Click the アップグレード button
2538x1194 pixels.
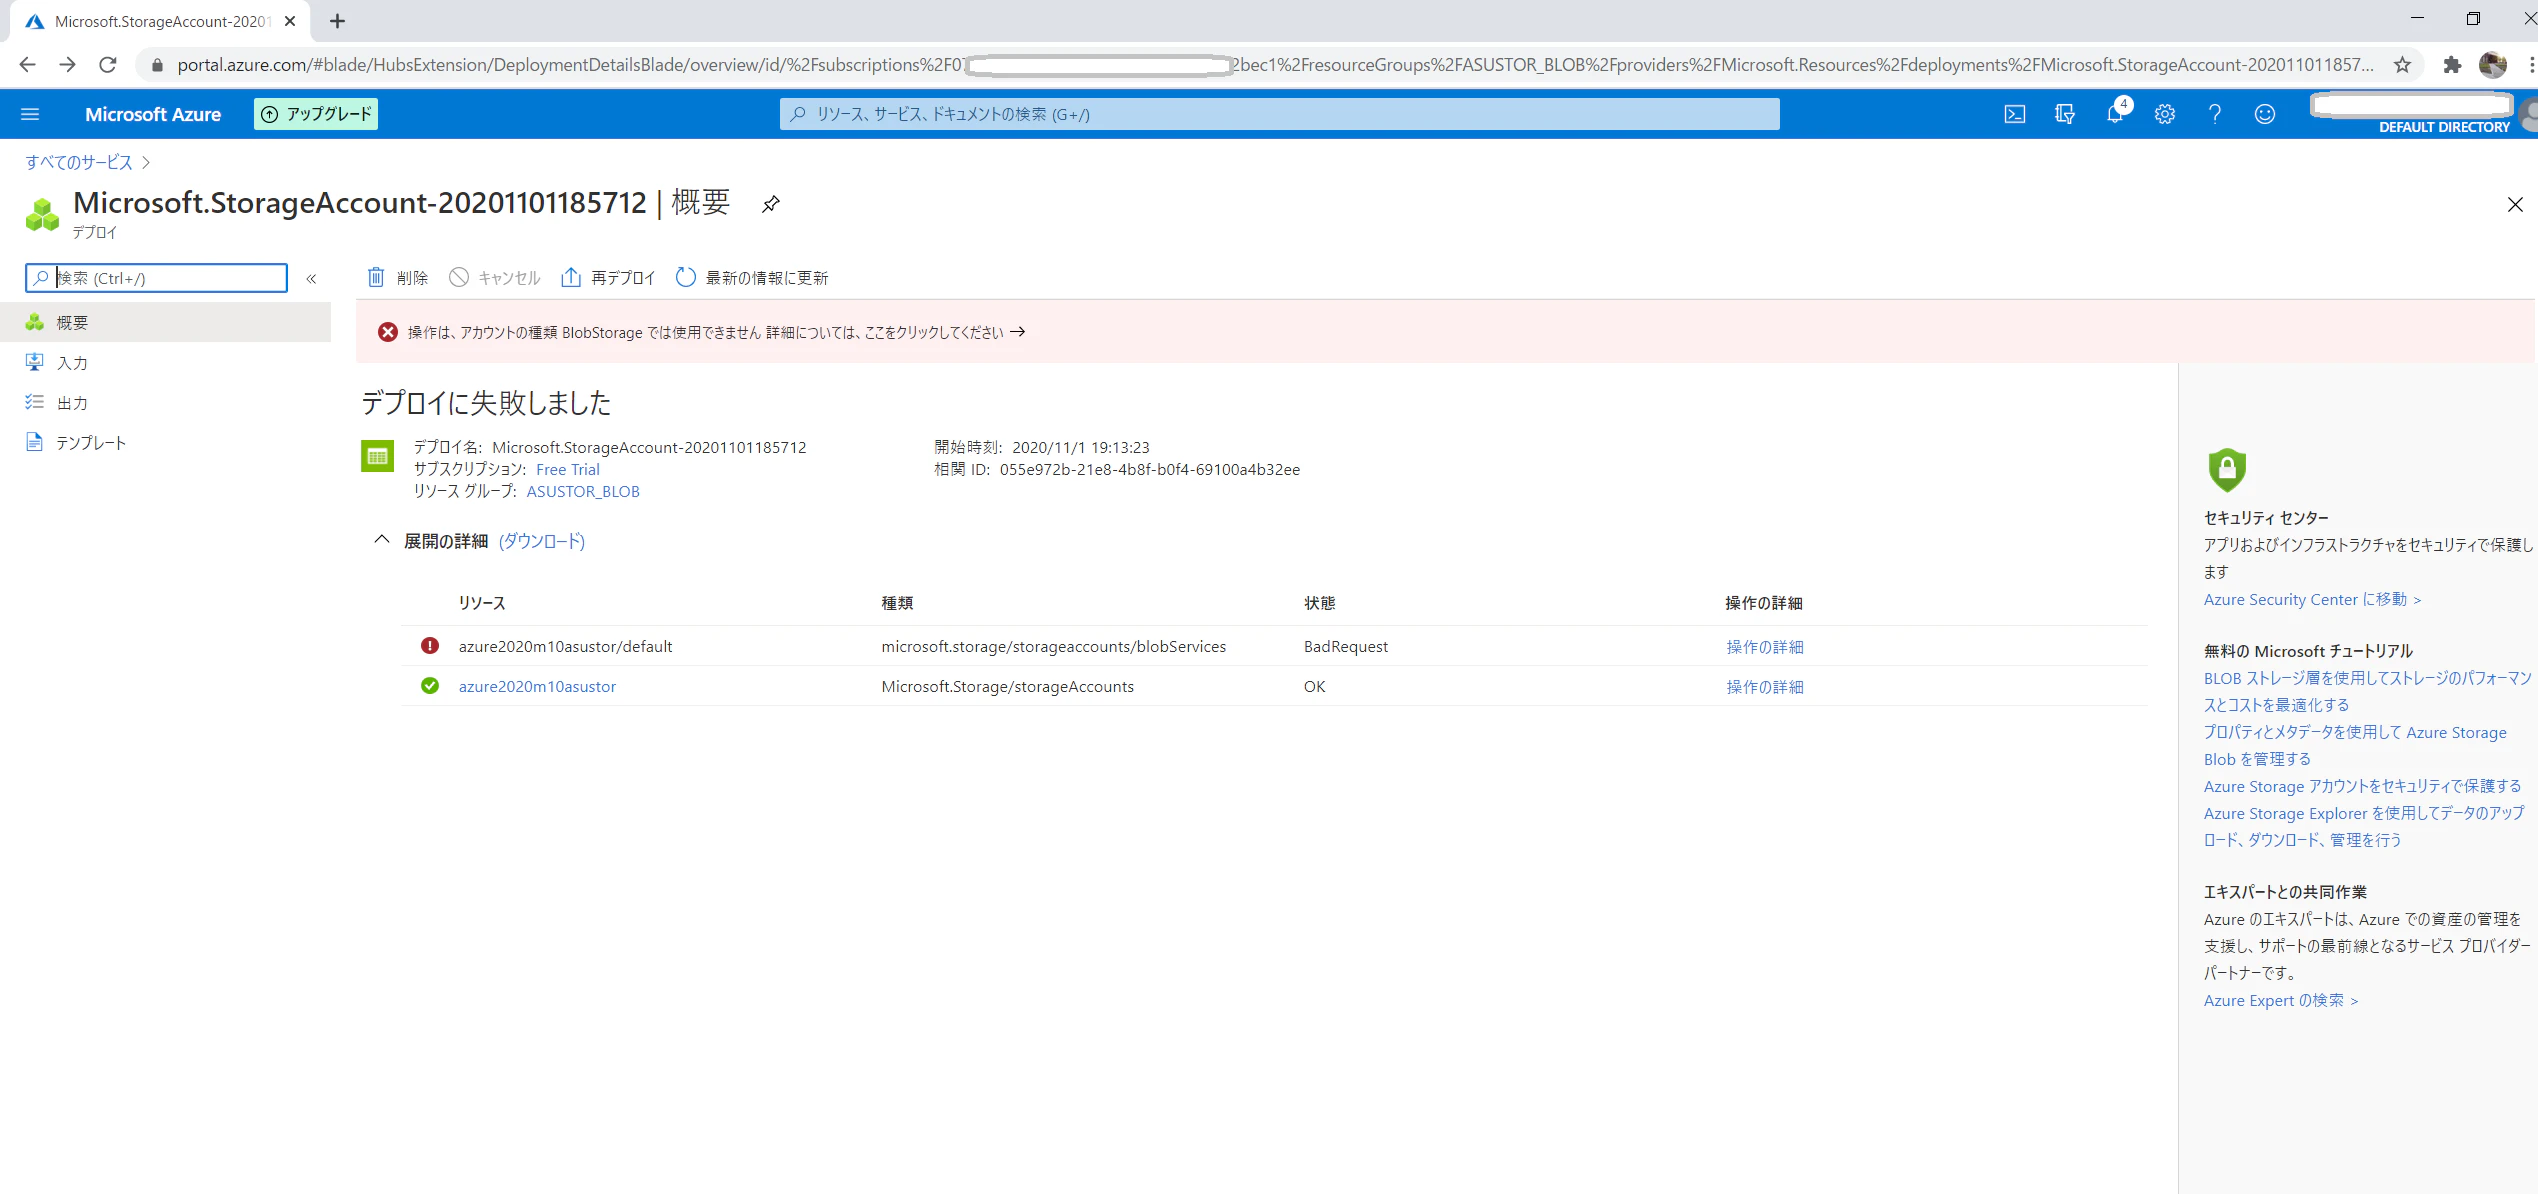pyautogui.click(x=316, y=114)
